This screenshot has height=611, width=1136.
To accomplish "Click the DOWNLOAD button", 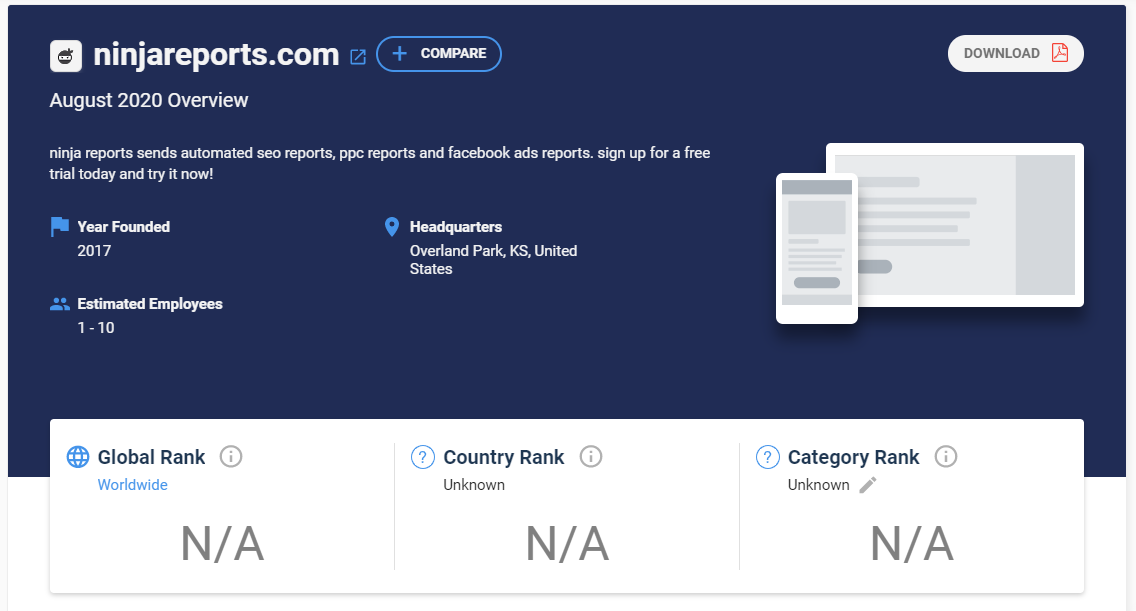I will pos(1015,53).
